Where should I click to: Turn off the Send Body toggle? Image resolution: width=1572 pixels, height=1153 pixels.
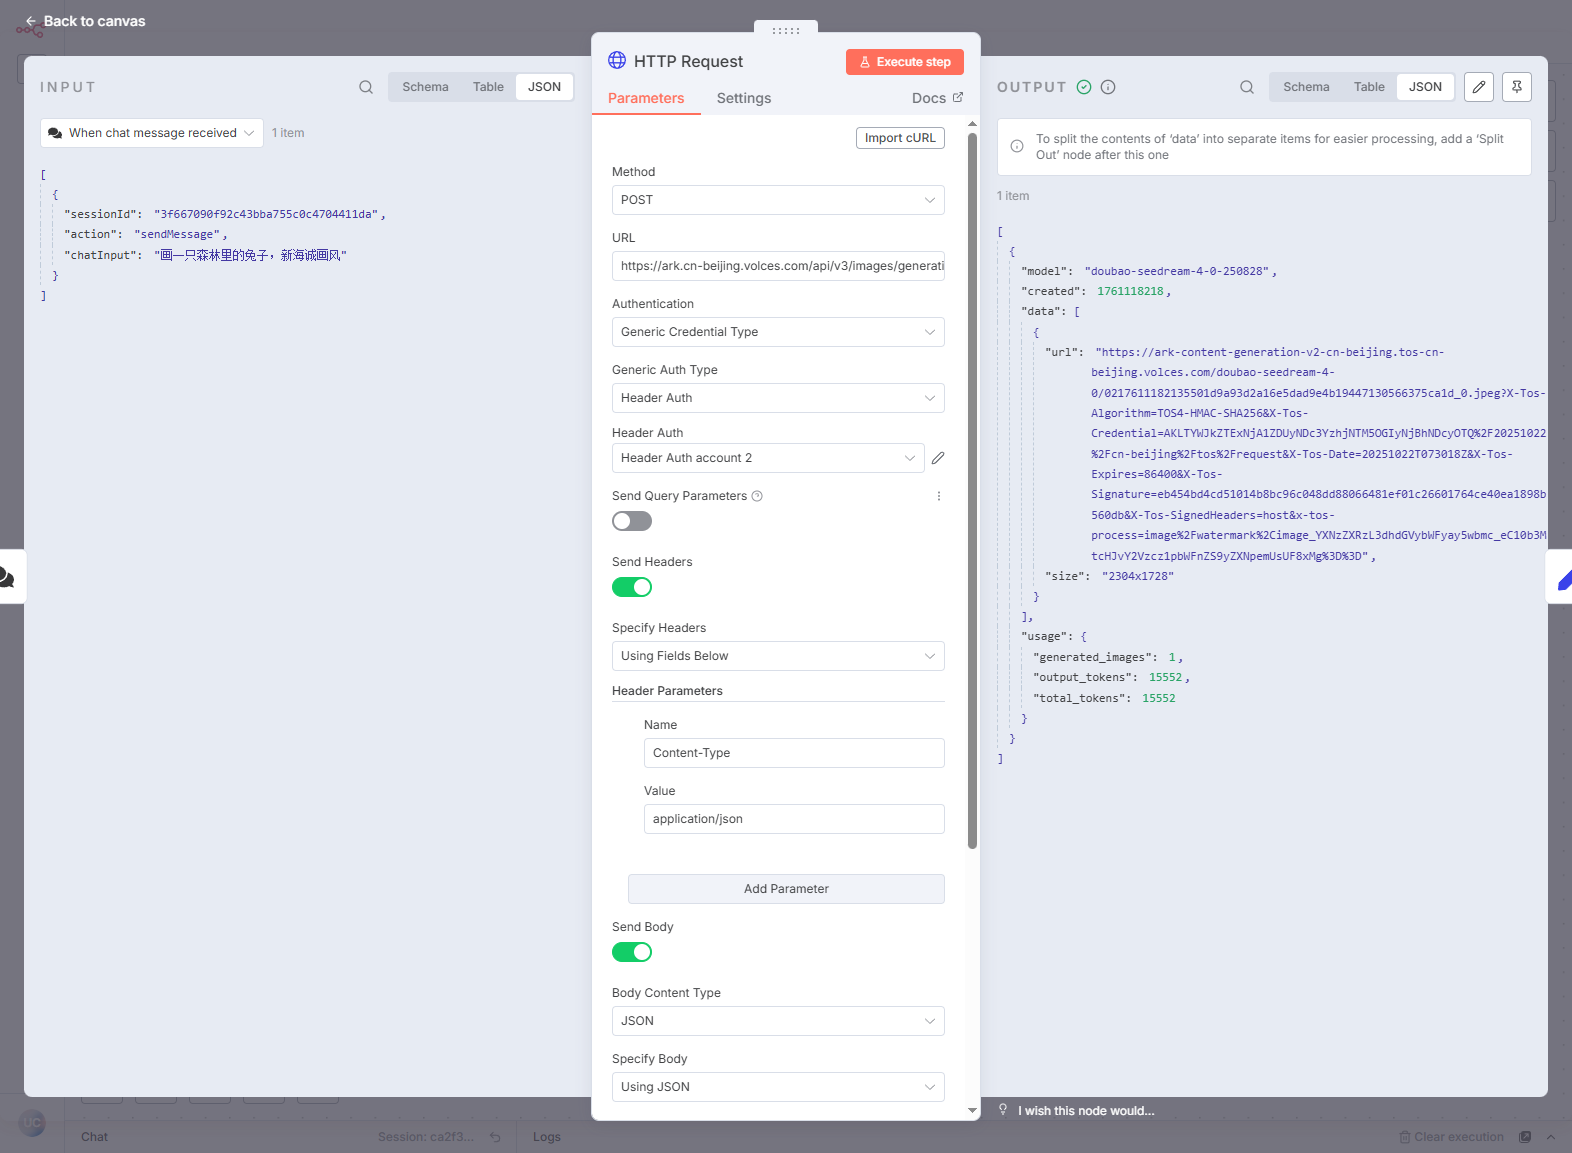pyautogui.click(x=632, y=952)
